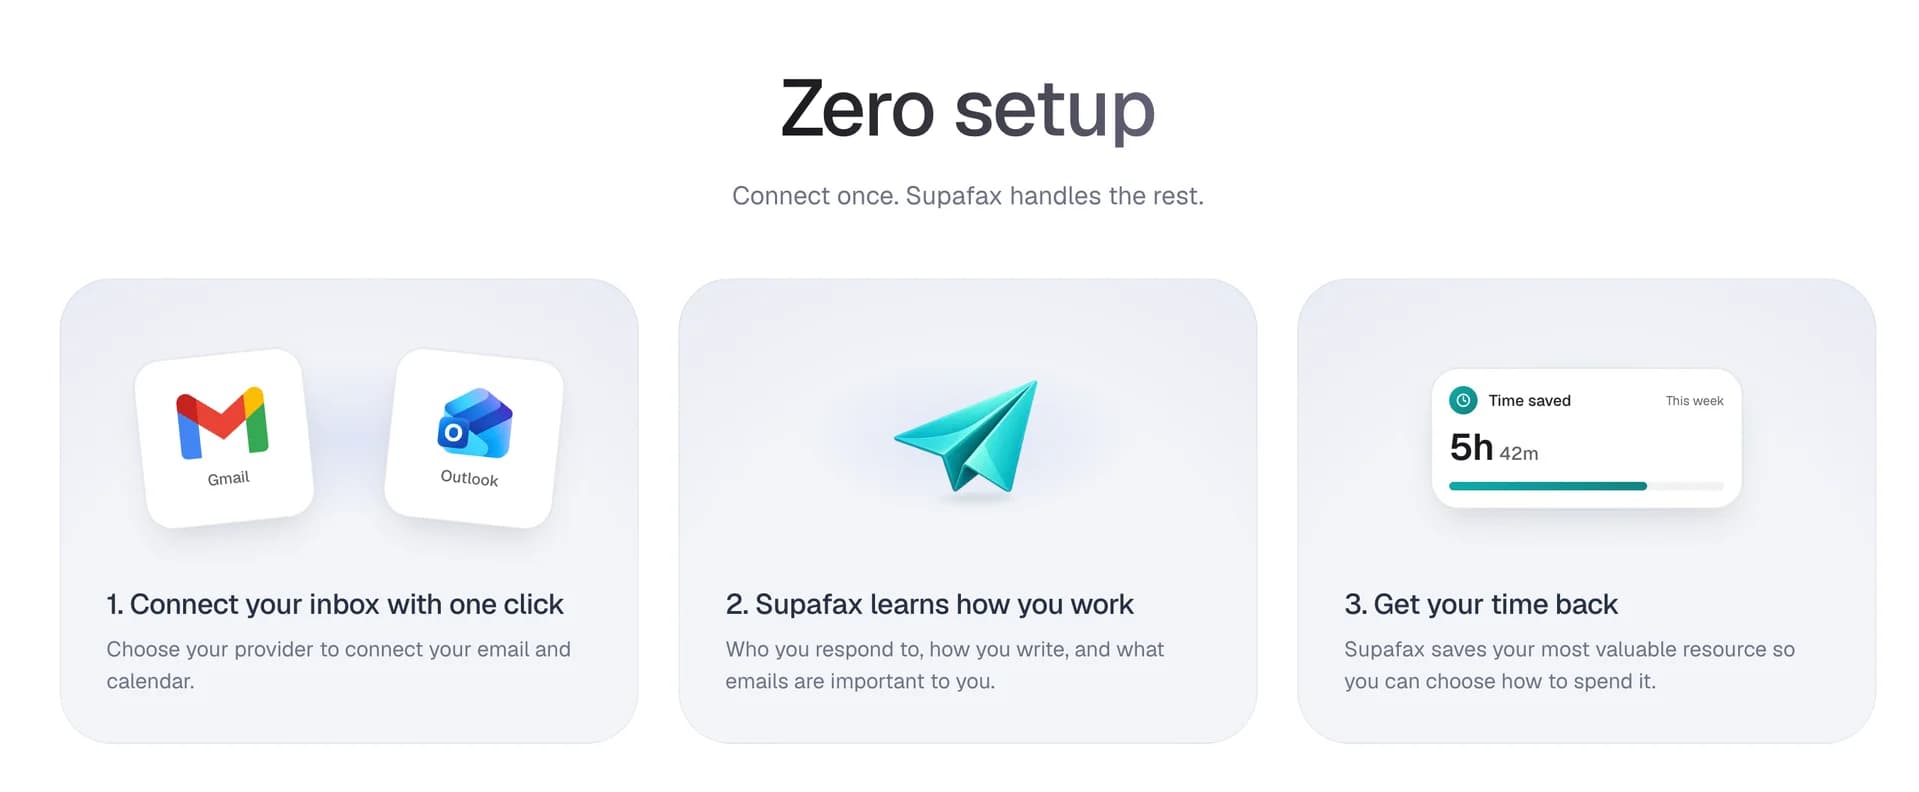This screenshot has height=792, width=1919.
Task: Click the Zero setup heading
Action: click(x=967, y=108)
